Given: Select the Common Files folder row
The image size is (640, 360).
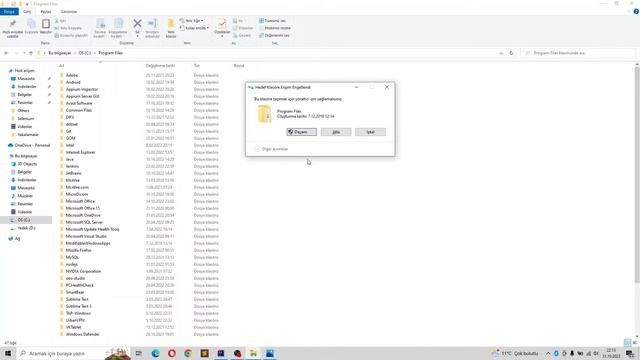Looking at the screenshot, I should click(x=139, y=110).
